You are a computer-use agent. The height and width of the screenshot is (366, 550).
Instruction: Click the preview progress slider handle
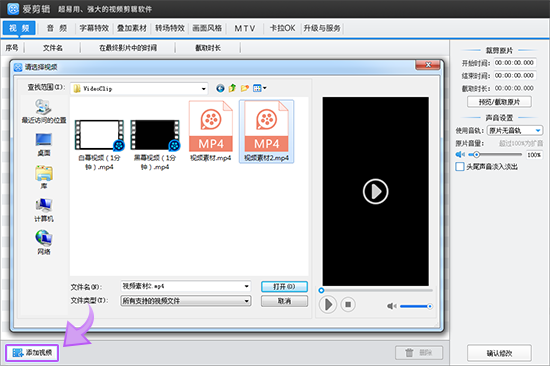click(321, 290)
